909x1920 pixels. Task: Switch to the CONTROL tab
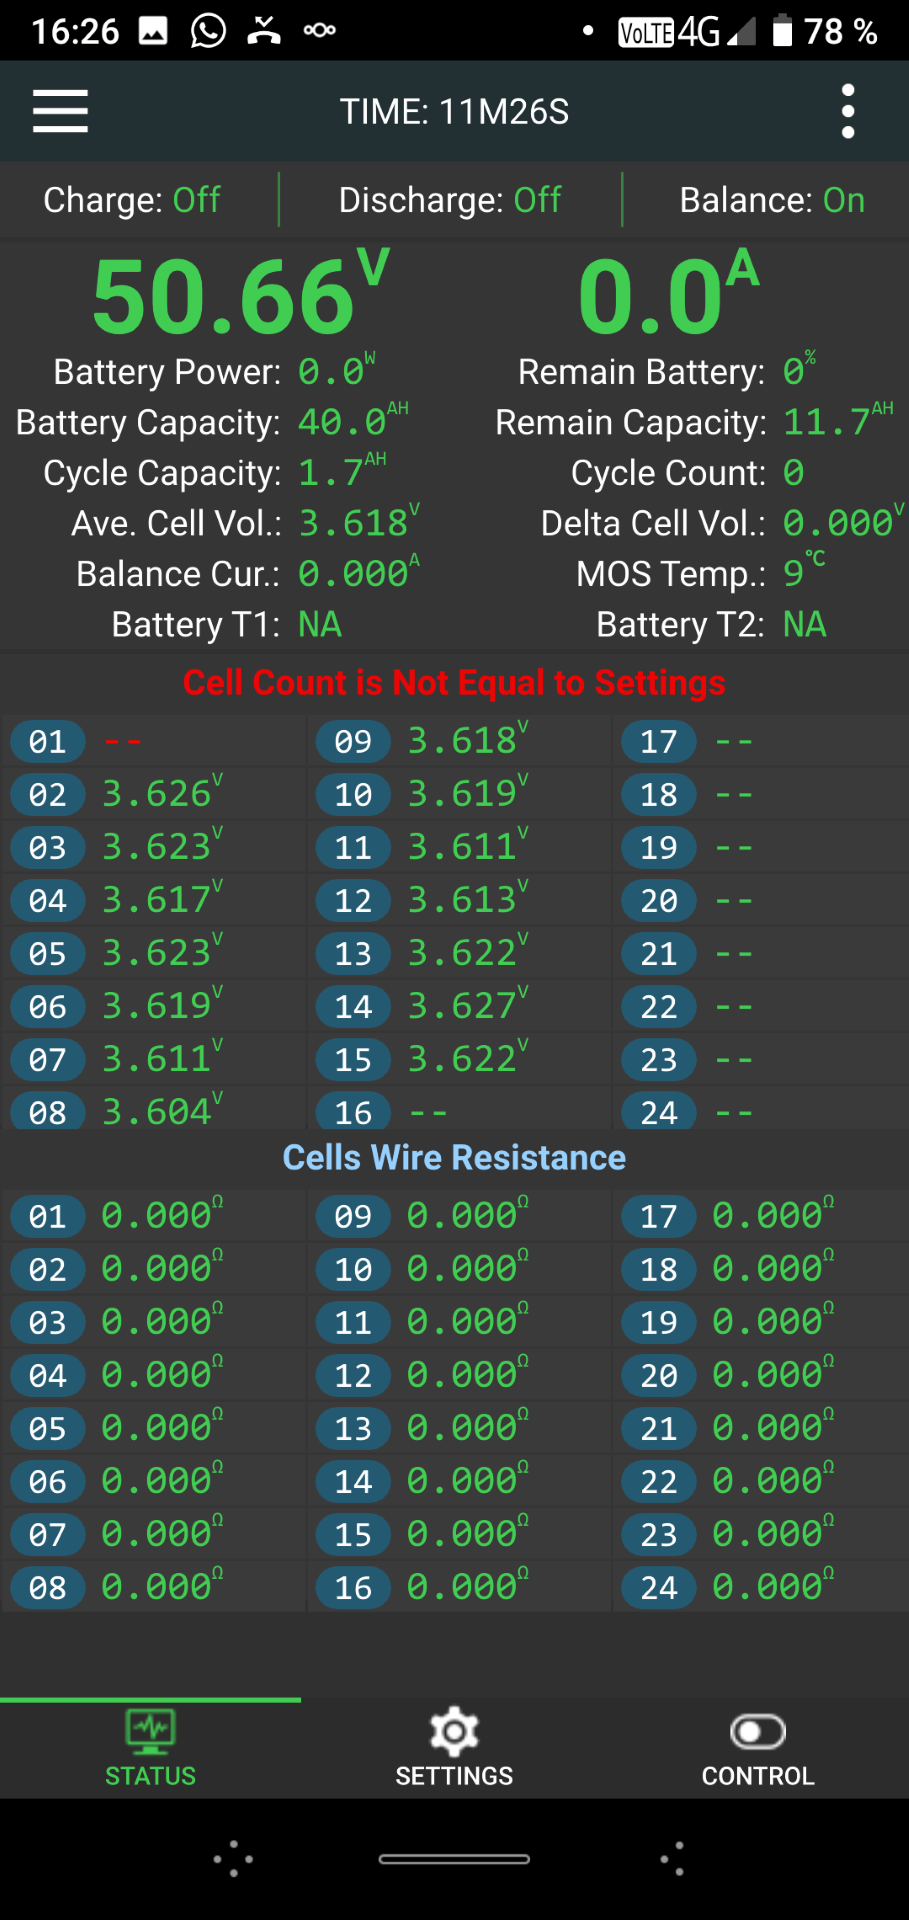coord(758,1775)
